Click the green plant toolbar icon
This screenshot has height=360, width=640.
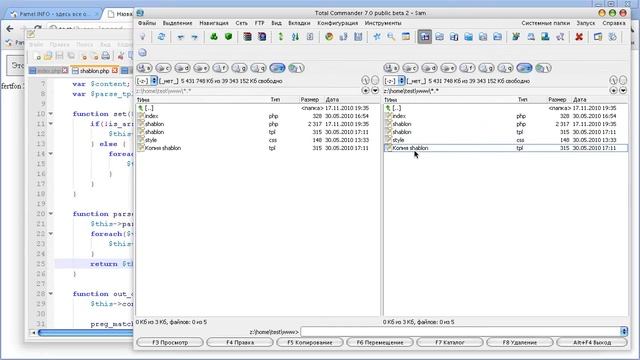pyautogui.click(x=516, y=37)
